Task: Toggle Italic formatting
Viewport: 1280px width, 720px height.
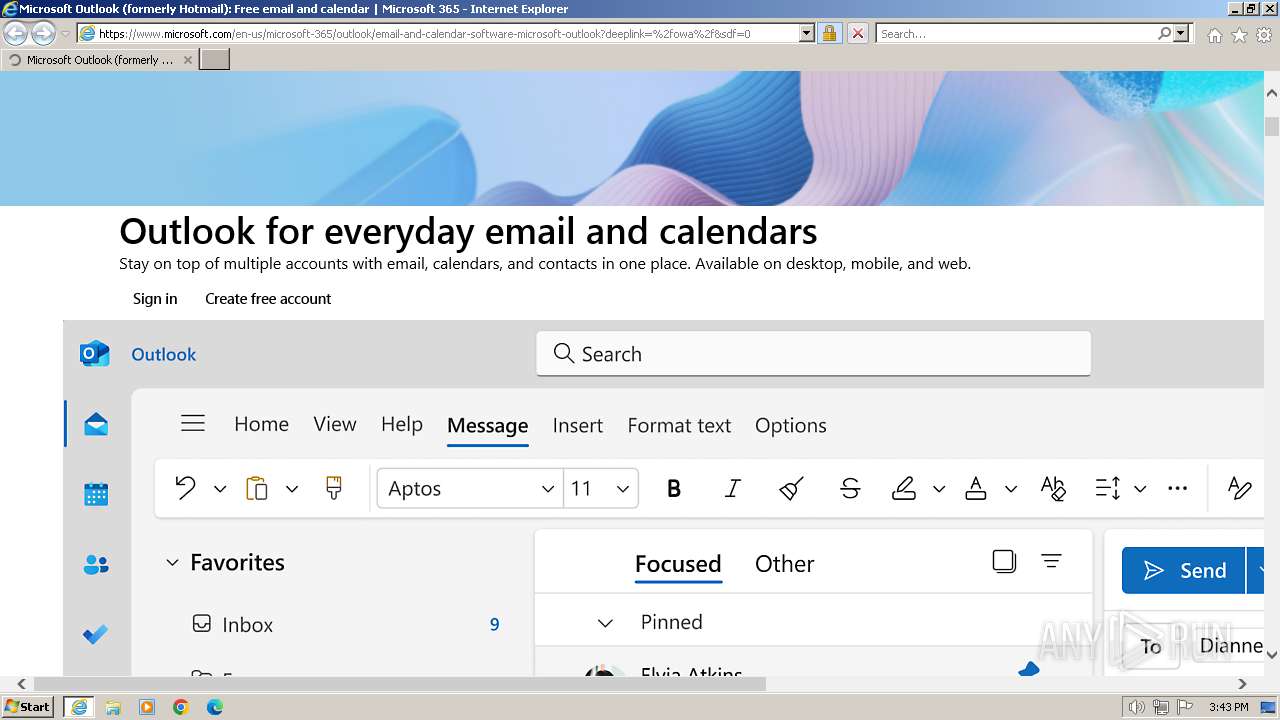Action: tap(733, 488)
